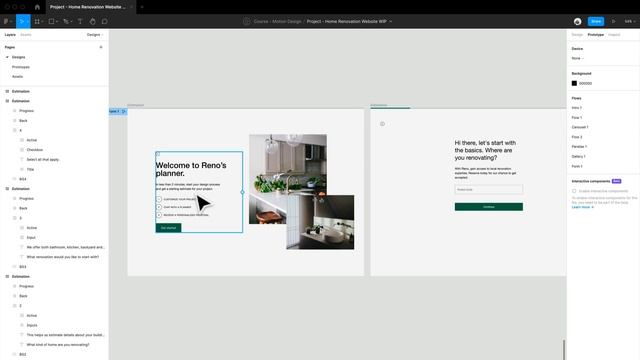This screenshot has width=640, height=360.
Task: Click the user avatar in toolbar
Action: point(577,21)
